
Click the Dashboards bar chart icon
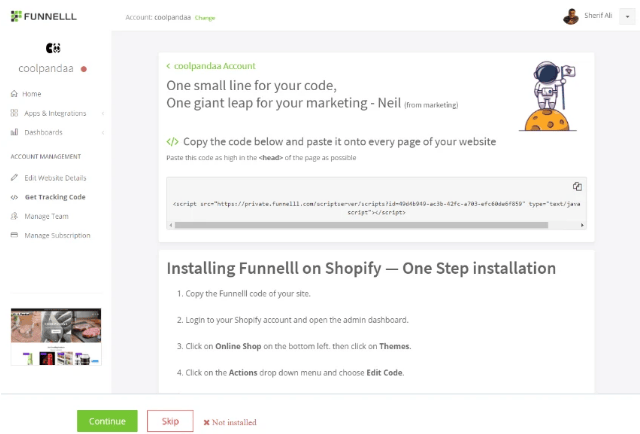14,132
